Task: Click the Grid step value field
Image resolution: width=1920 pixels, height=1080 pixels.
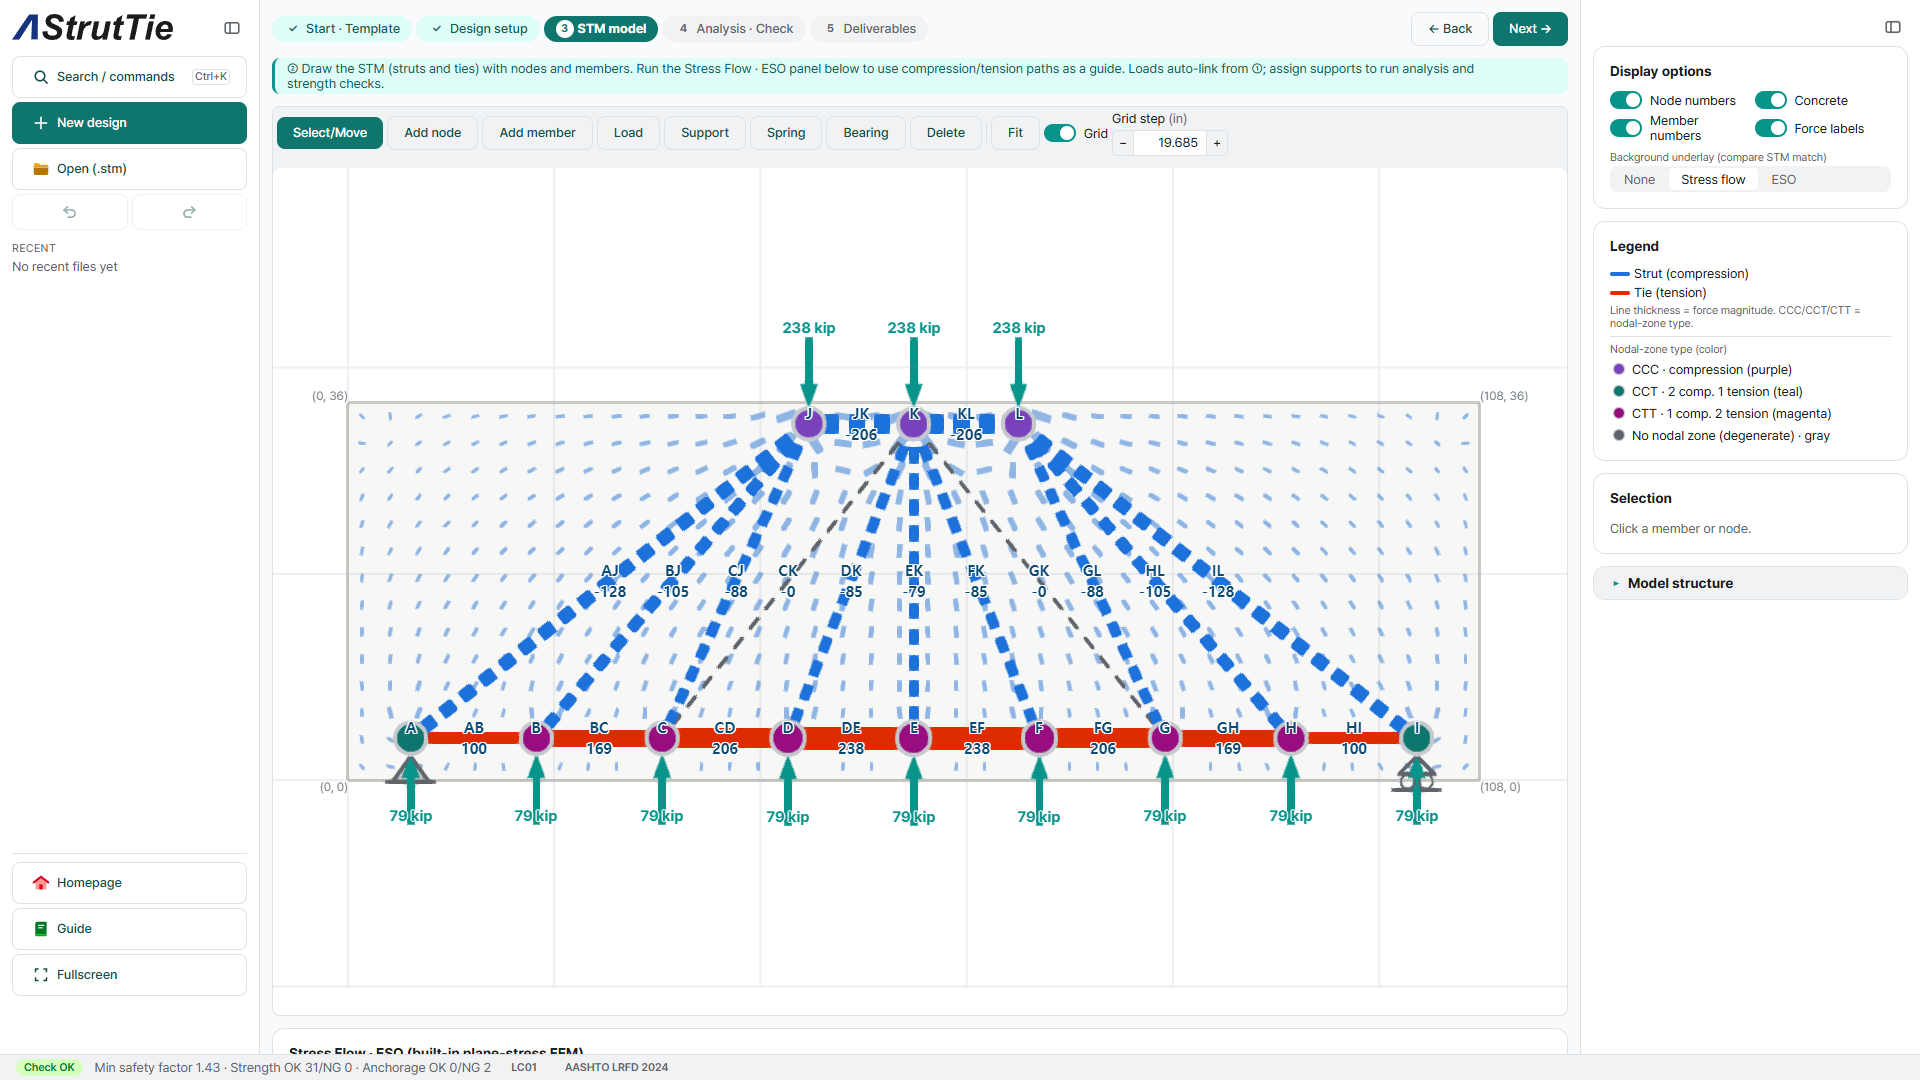Action: (x=1170, y=143)
